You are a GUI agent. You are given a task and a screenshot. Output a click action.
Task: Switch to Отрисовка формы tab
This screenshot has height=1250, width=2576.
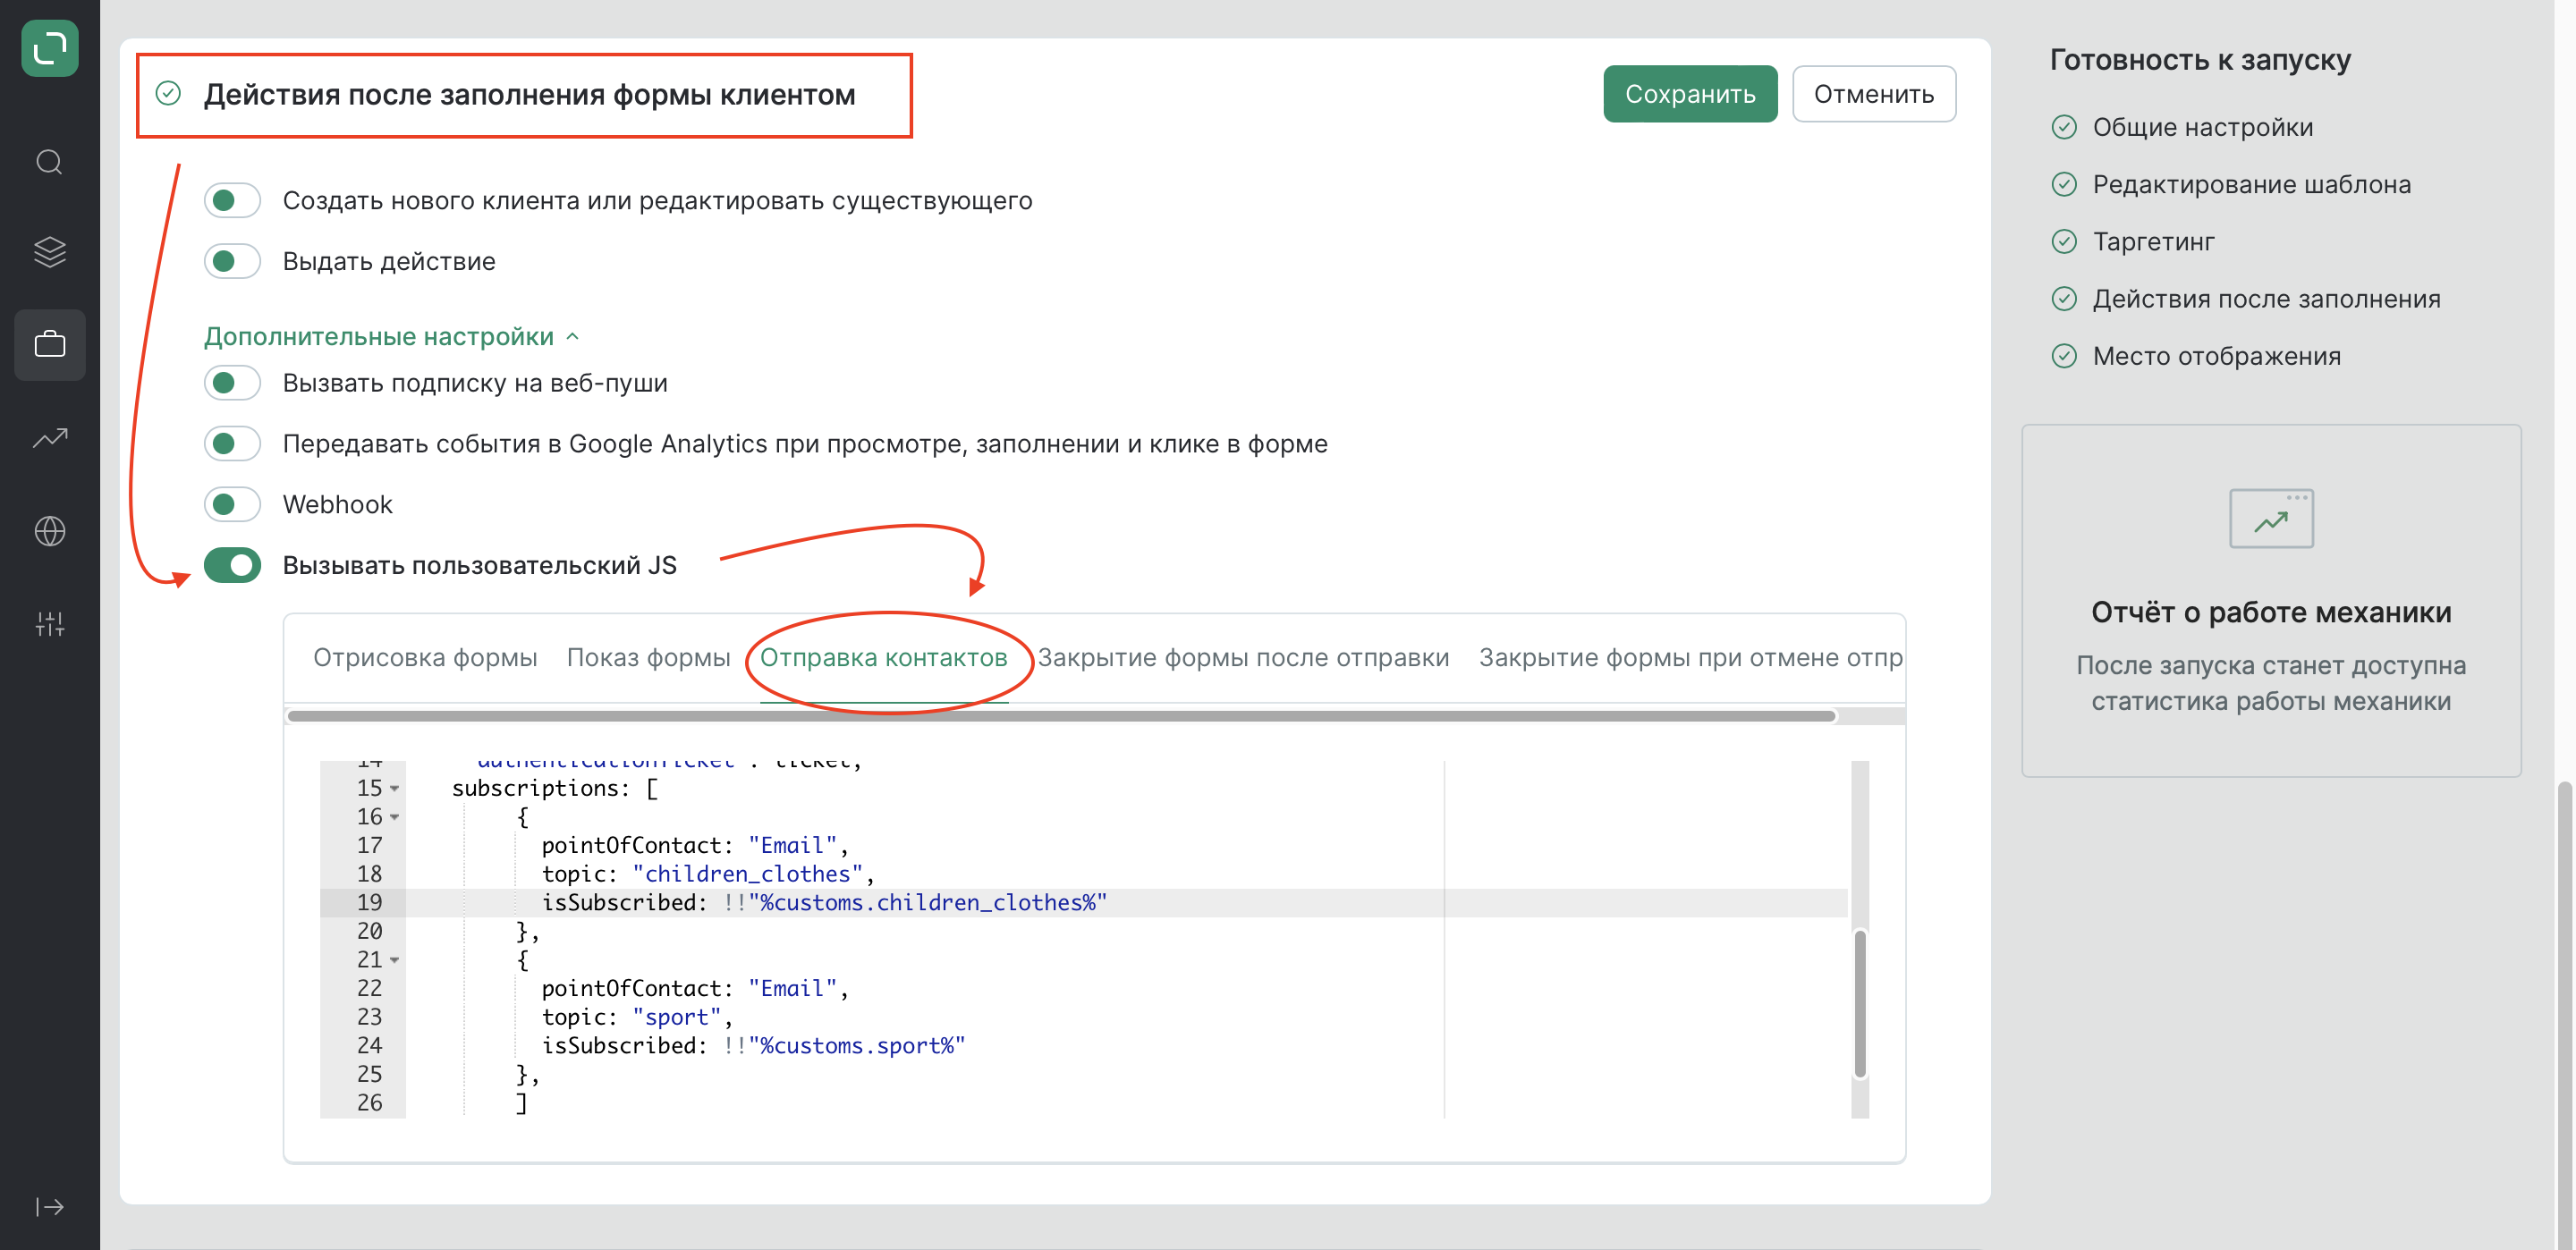point(425,658)
